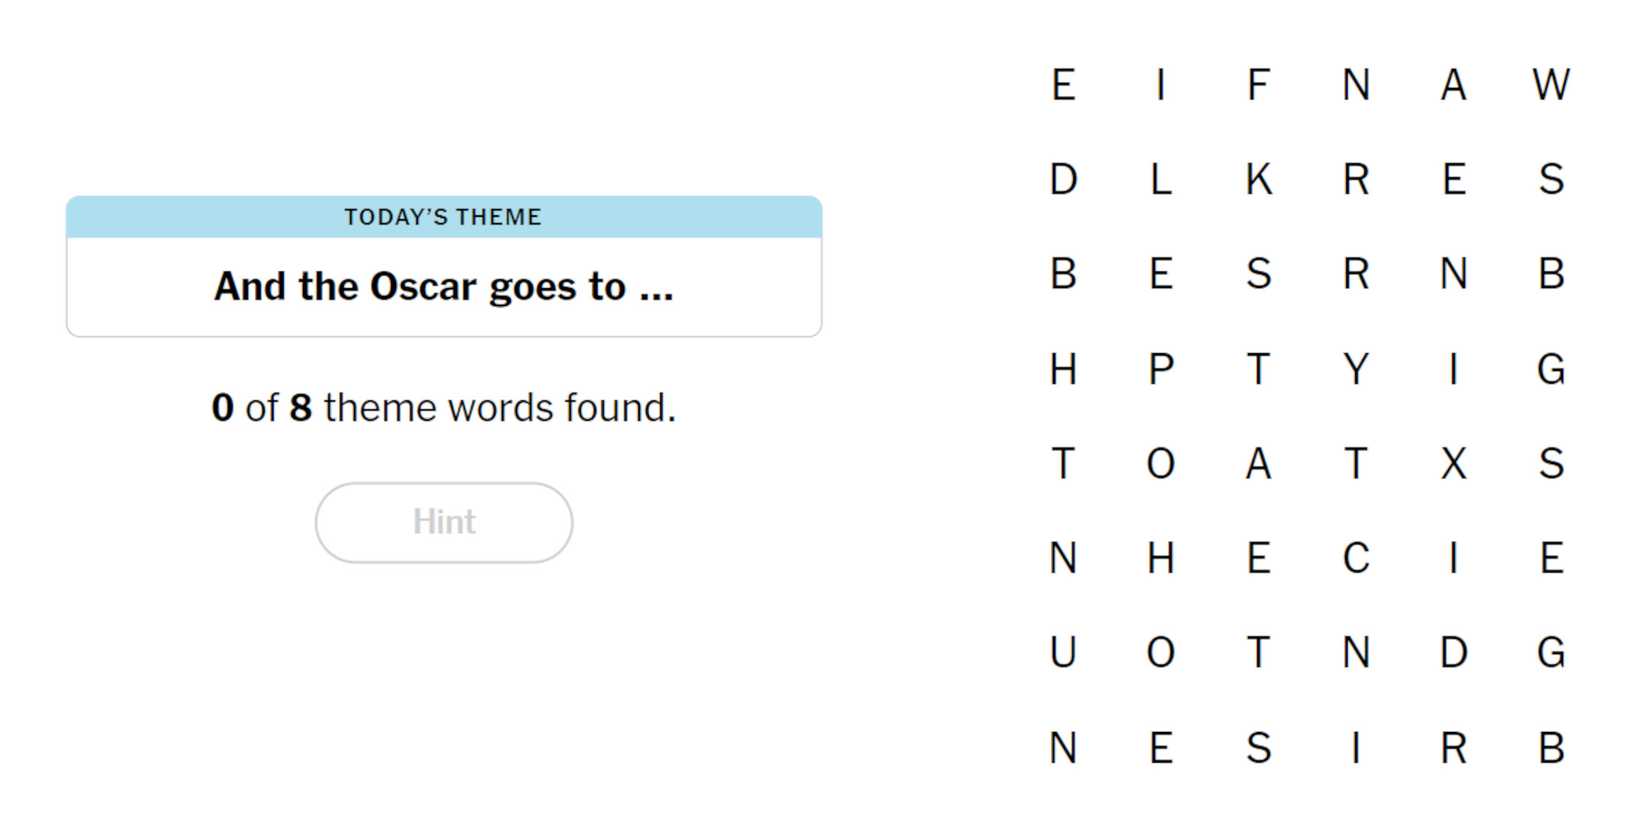
Task: Choose the letter Y tile
Action: click(x=1356, y=370)
